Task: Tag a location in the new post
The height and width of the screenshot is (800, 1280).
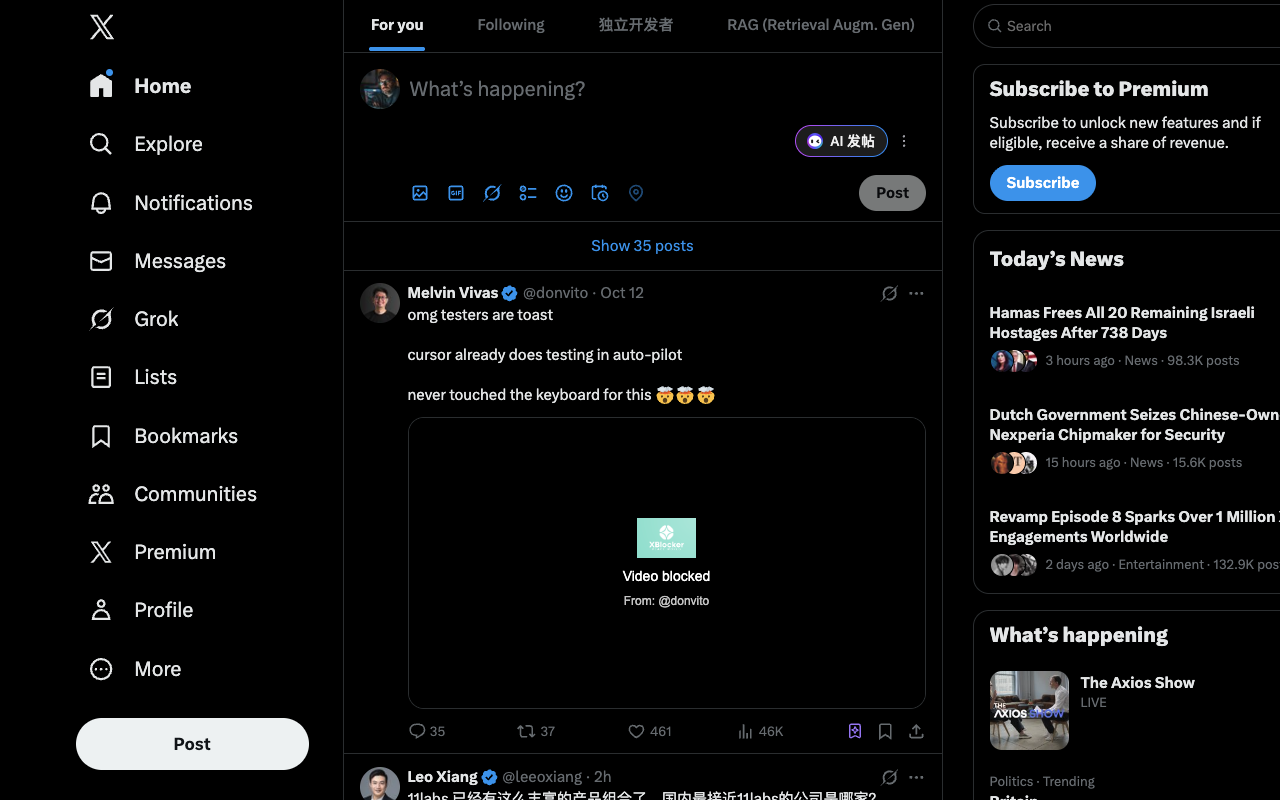Action: 636,193
